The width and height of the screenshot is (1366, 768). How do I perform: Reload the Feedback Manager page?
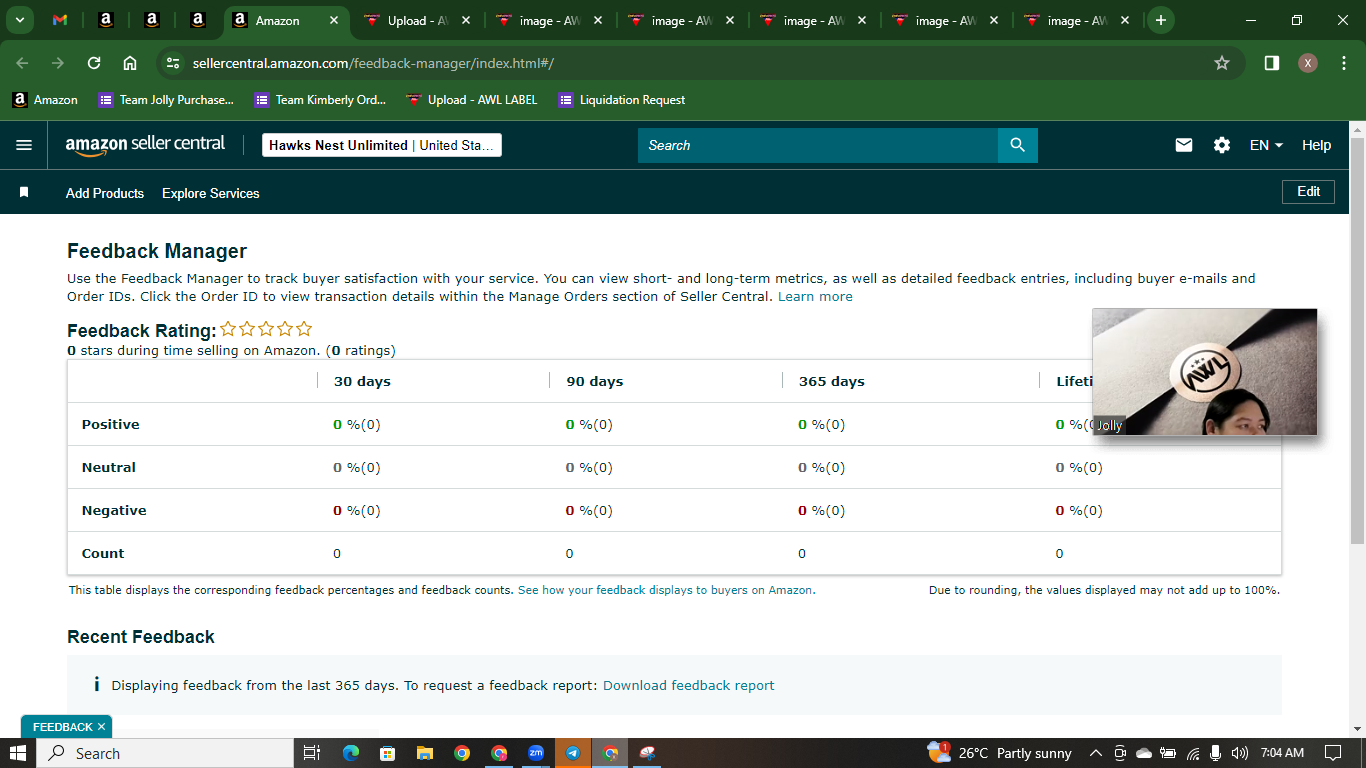point(94,63)
